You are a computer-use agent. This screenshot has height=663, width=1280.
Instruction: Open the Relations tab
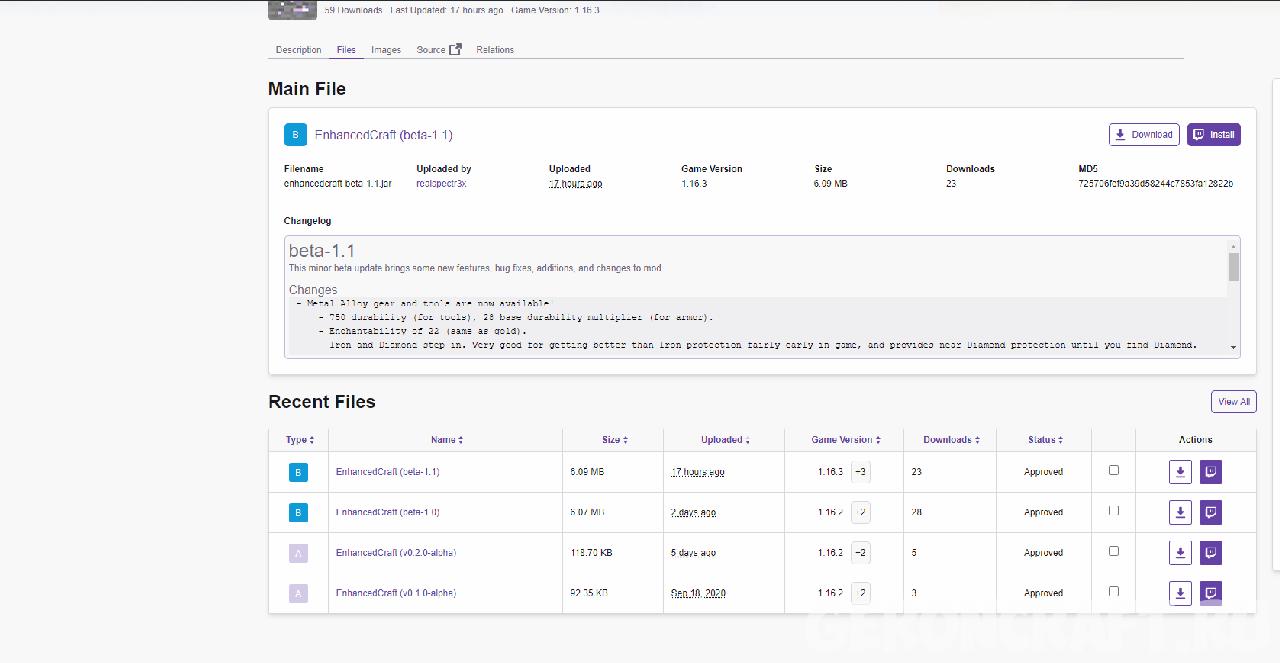(x=495, y=50)
